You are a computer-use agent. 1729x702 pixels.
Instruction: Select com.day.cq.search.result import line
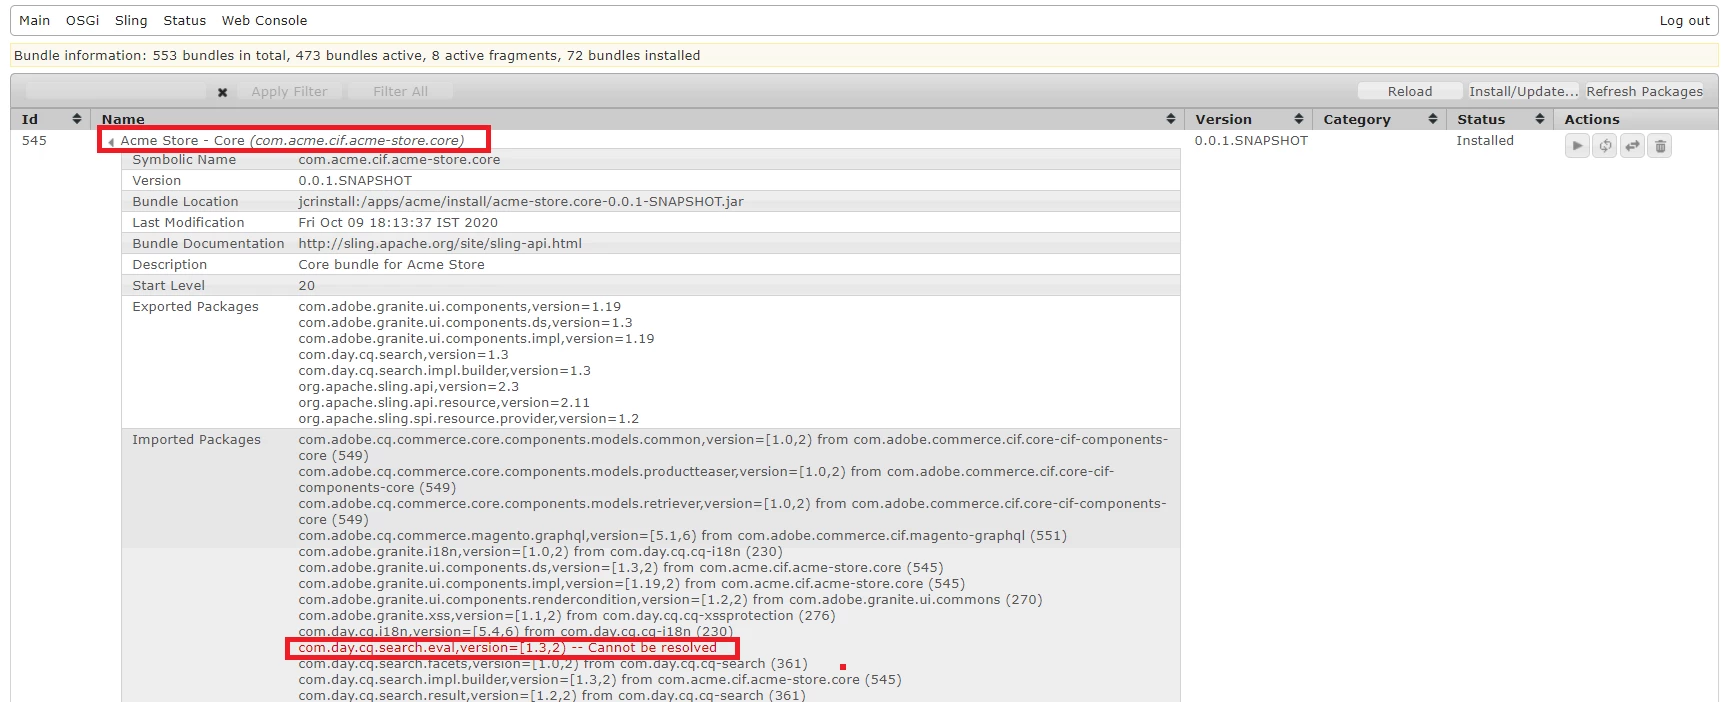click(551, 695)
